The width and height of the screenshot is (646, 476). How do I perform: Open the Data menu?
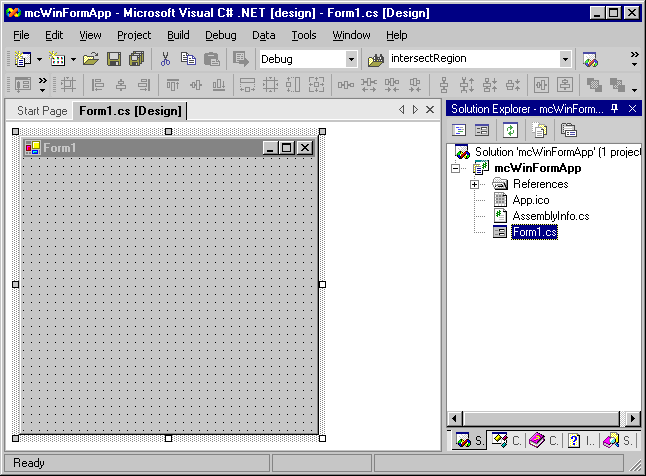264,35
